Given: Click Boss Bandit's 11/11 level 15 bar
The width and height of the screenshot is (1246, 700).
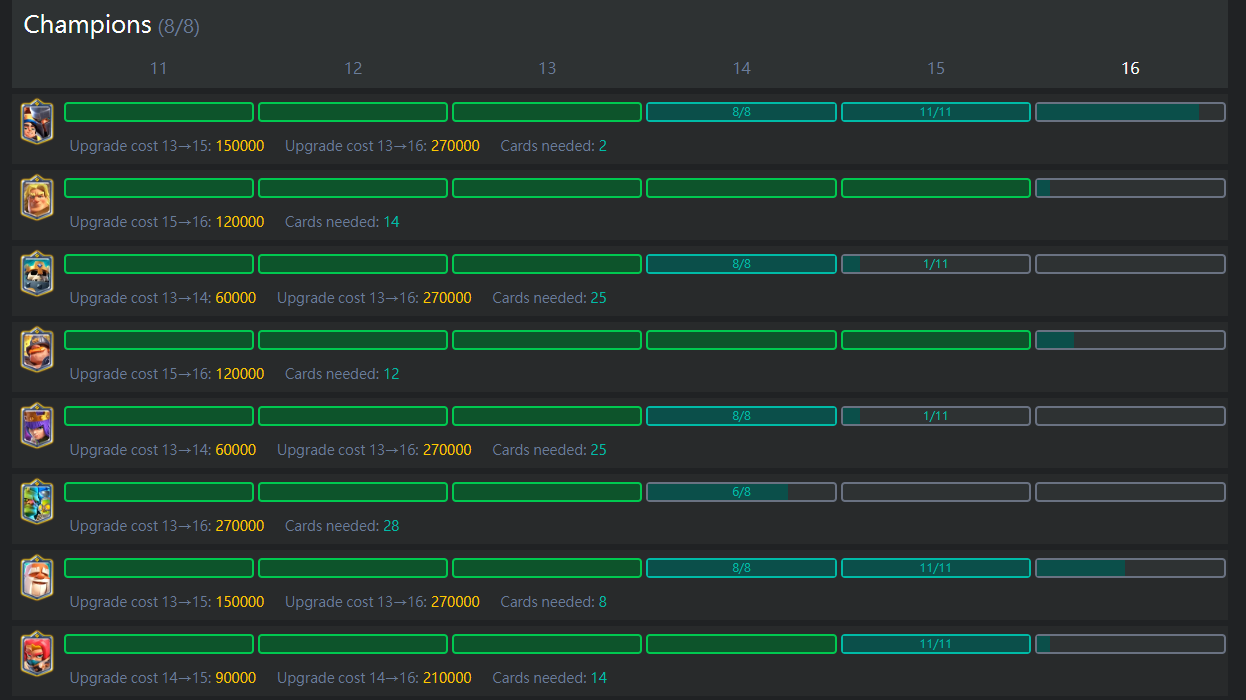Looking at the screenshot, I should tap(935, 644).
